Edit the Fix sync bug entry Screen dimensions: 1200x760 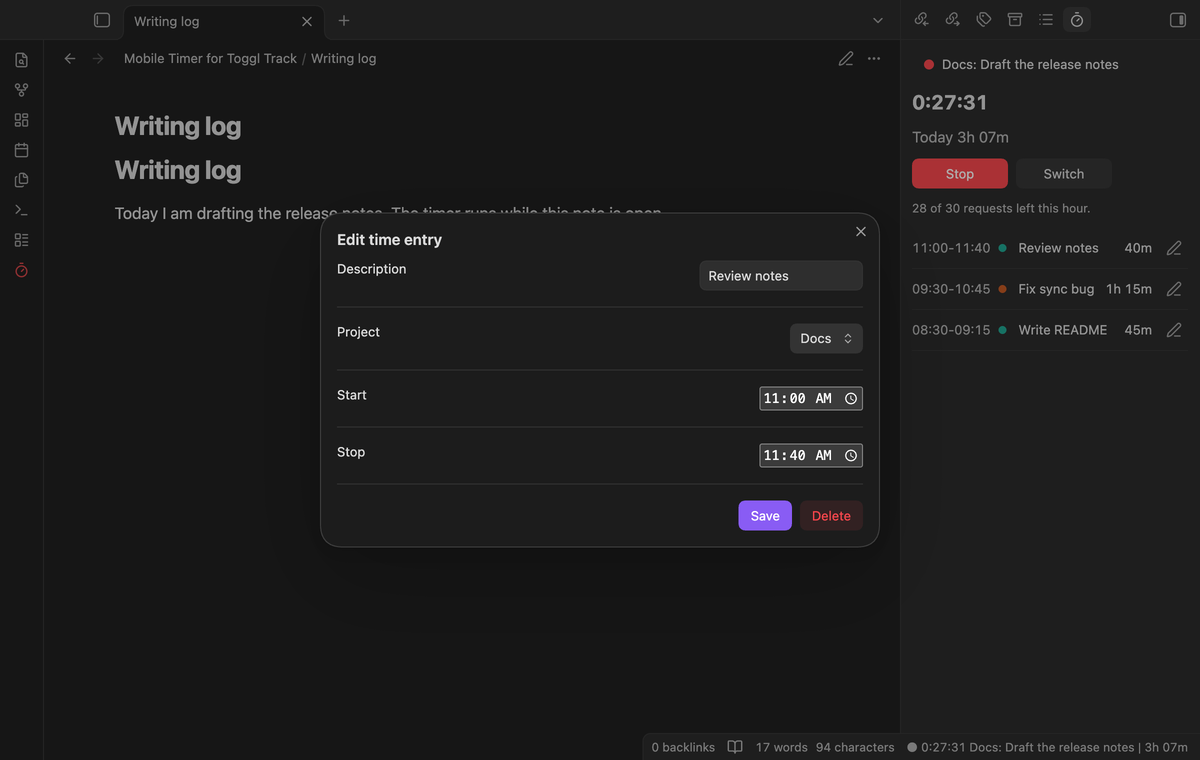1174,289
